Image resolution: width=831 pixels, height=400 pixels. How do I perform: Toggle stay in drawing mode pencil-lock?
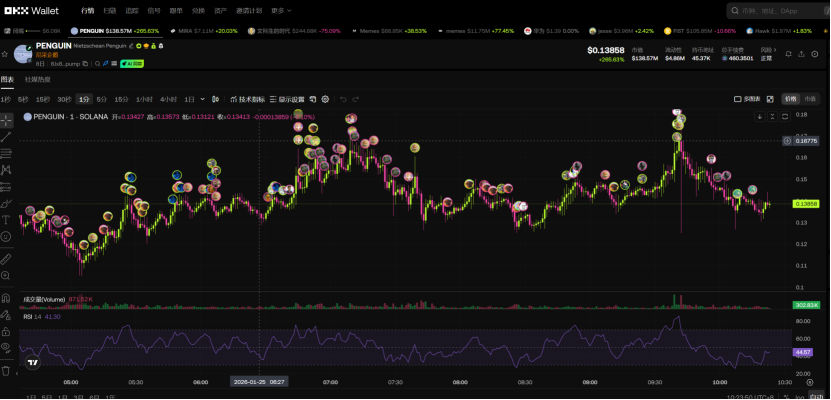tap(6, 315)
